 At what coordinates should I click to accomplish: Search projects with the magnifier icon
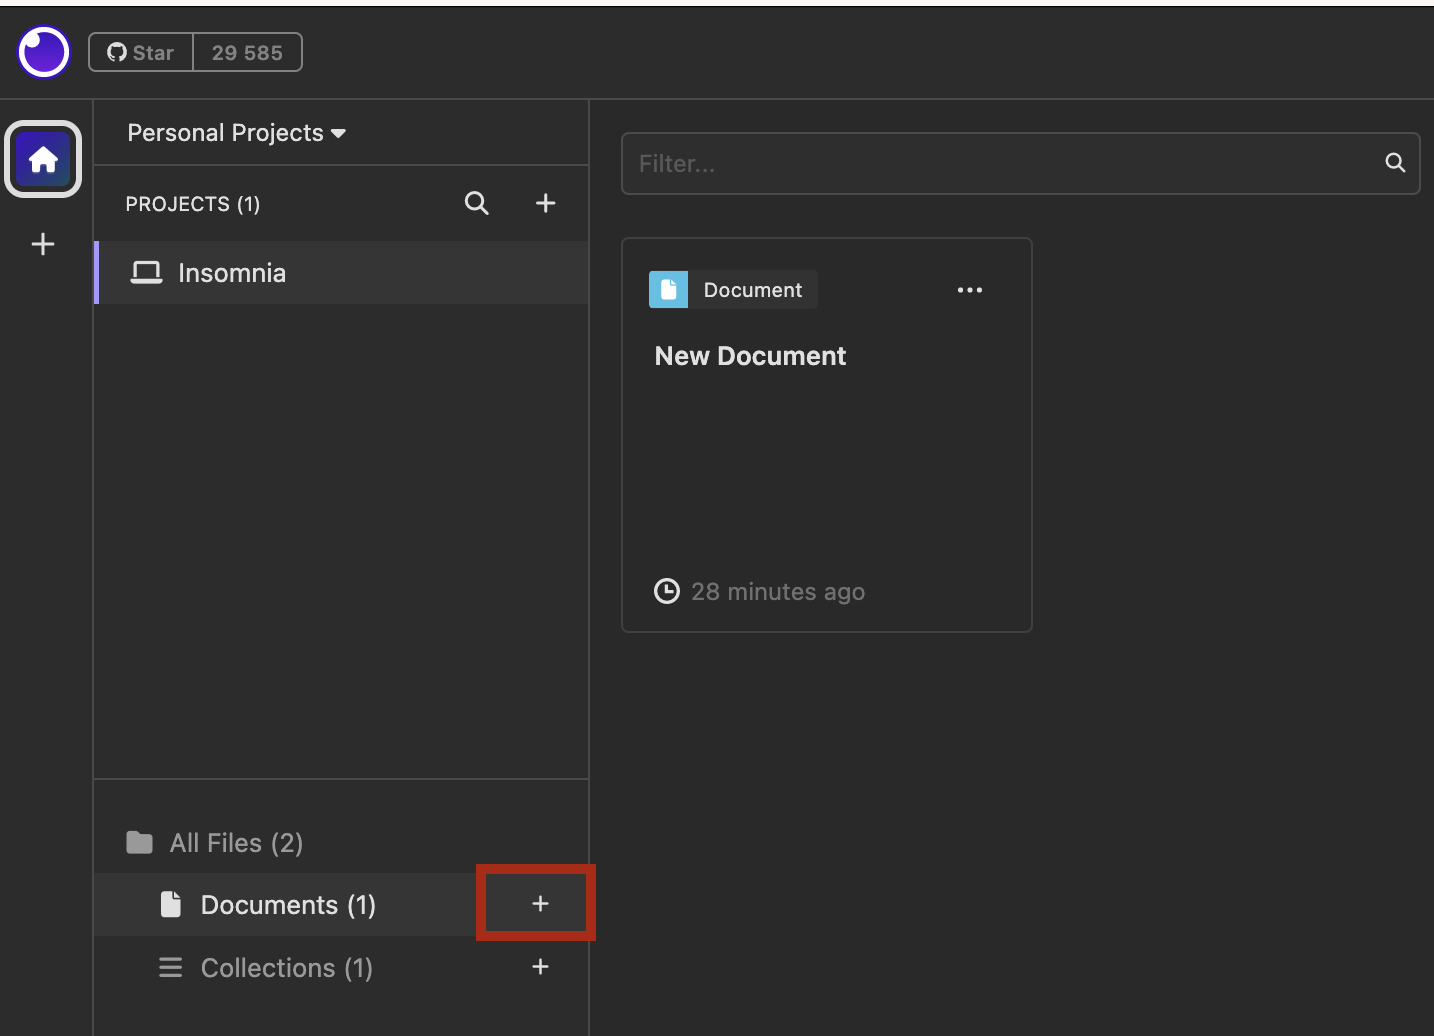(477, 203)
